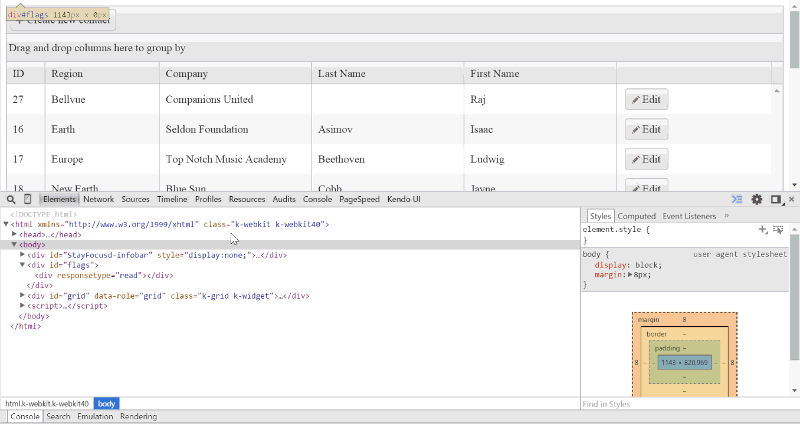Open the PageSpeed tab
Screen dimensions: 800x424
(x=359, y=199)
